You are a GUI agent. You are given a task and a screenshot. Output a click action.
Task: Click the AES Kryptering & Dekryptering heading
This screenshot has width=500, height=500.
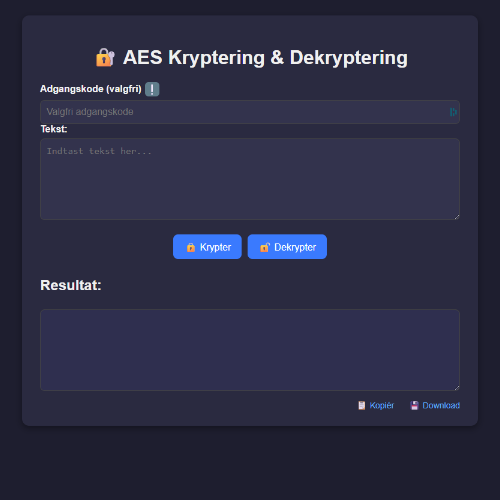tap(252, 57)
